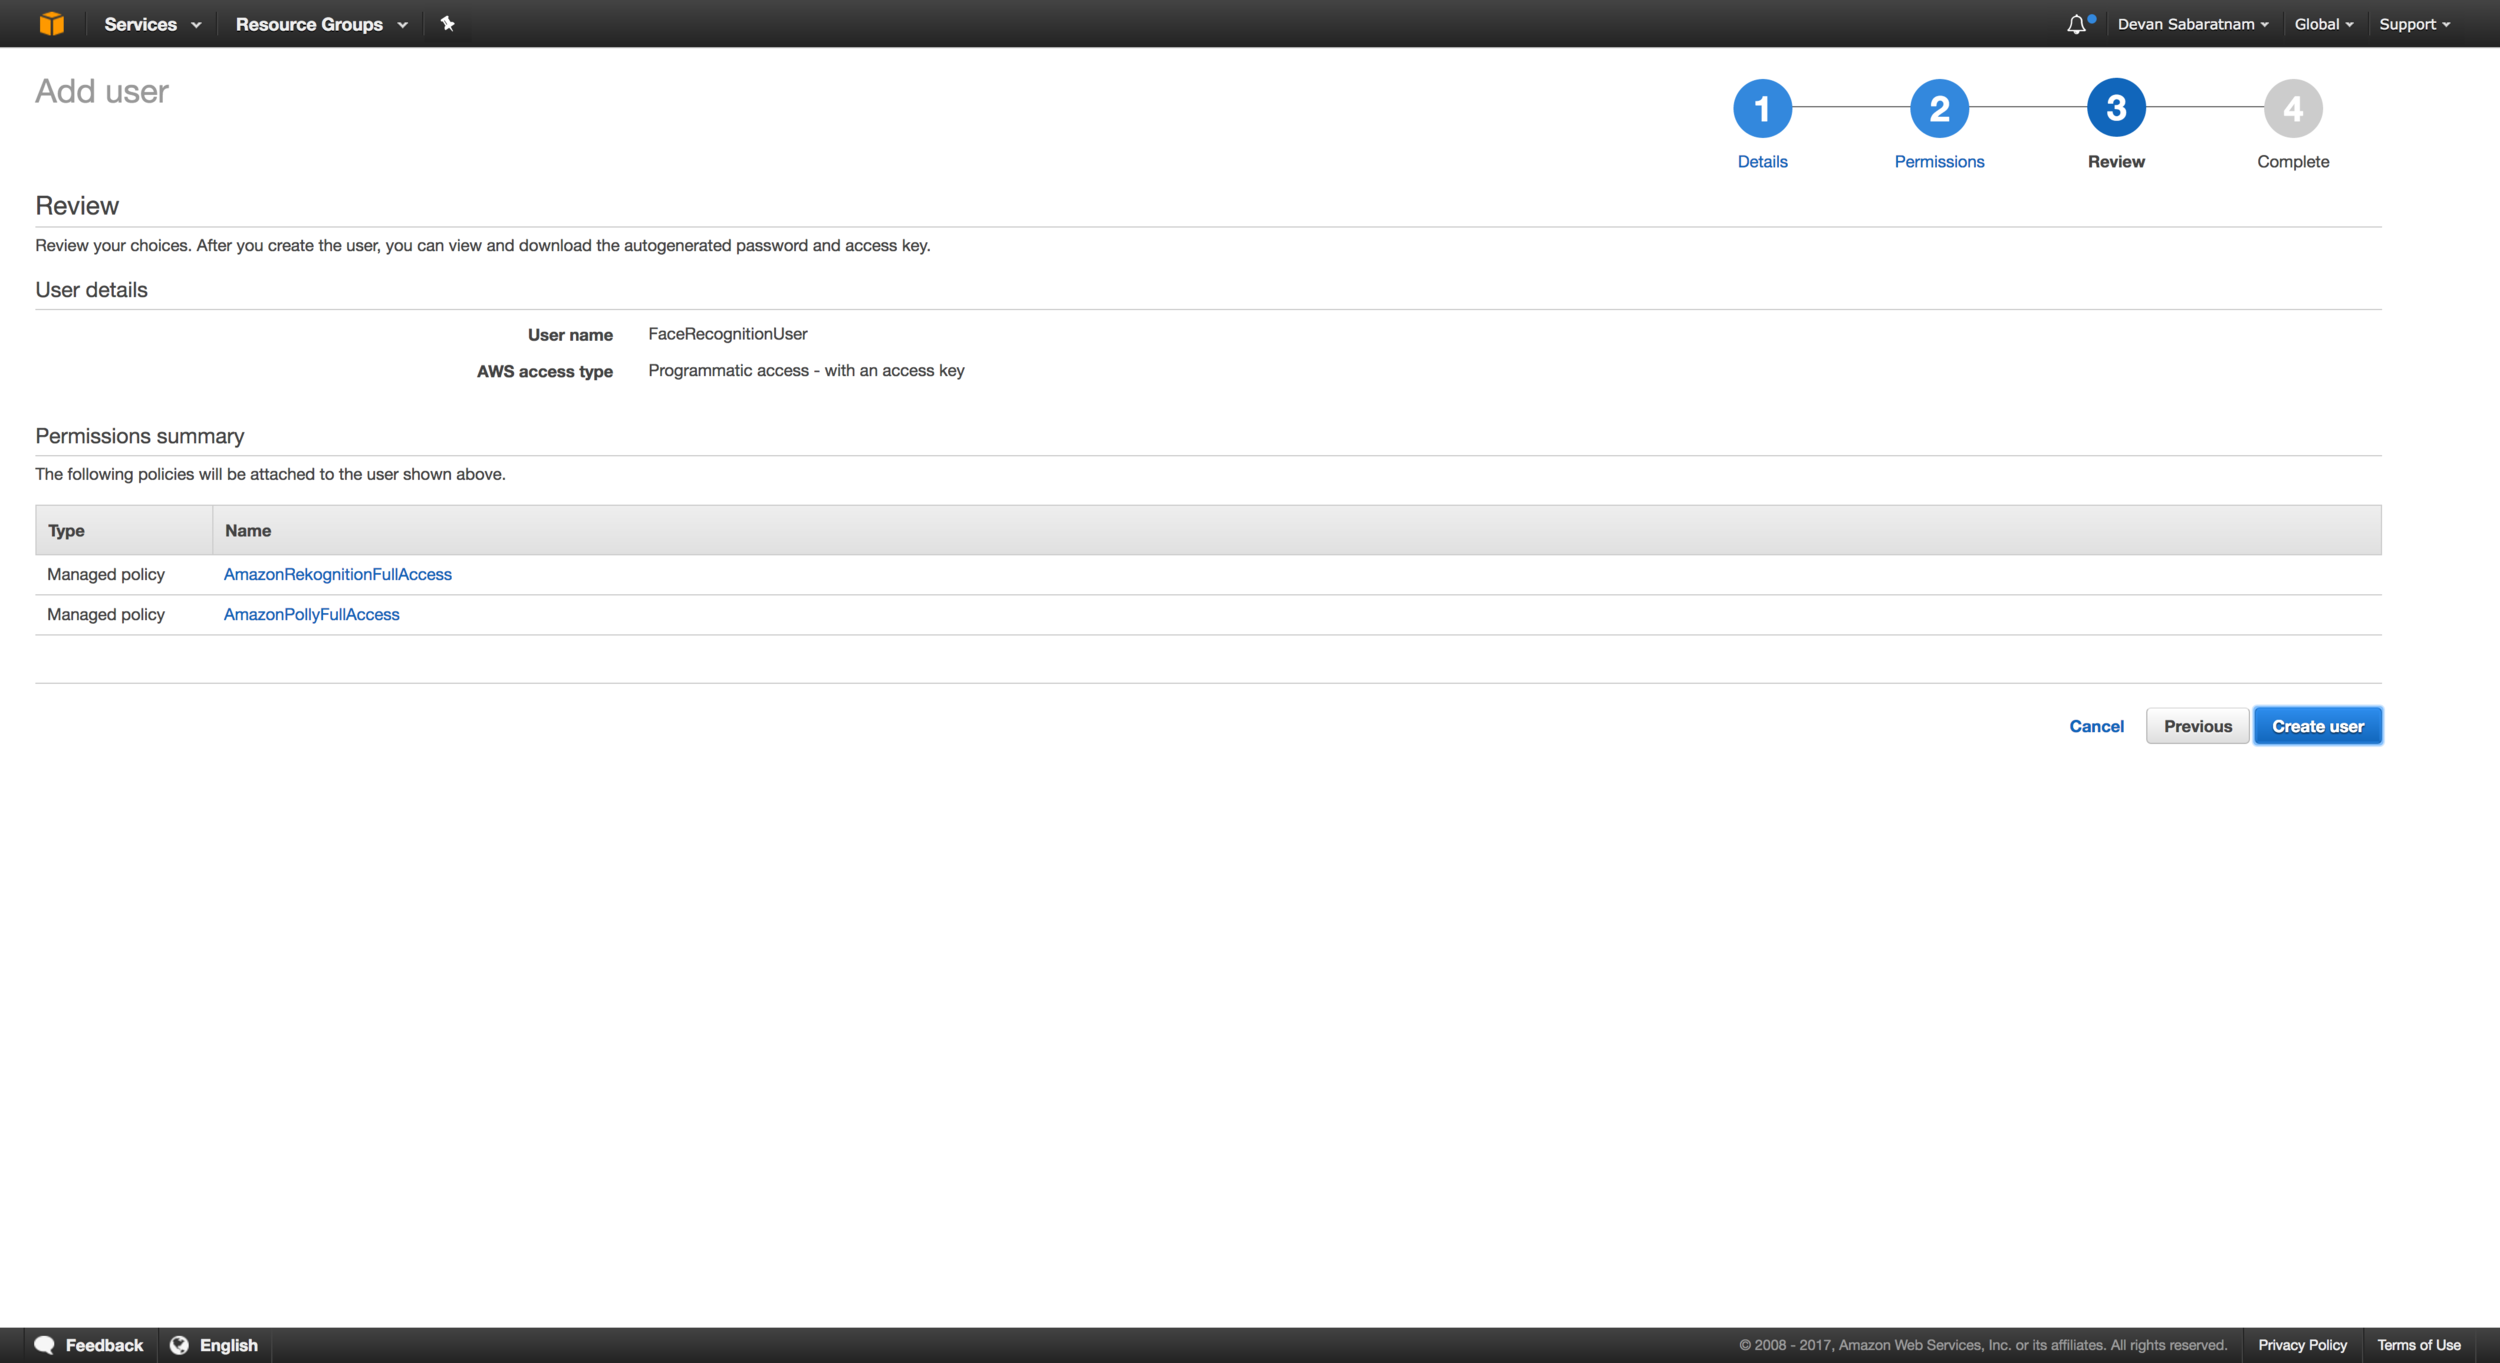Click the Feedback text in footer
2500x1363 pixels.
point(104,1345)
